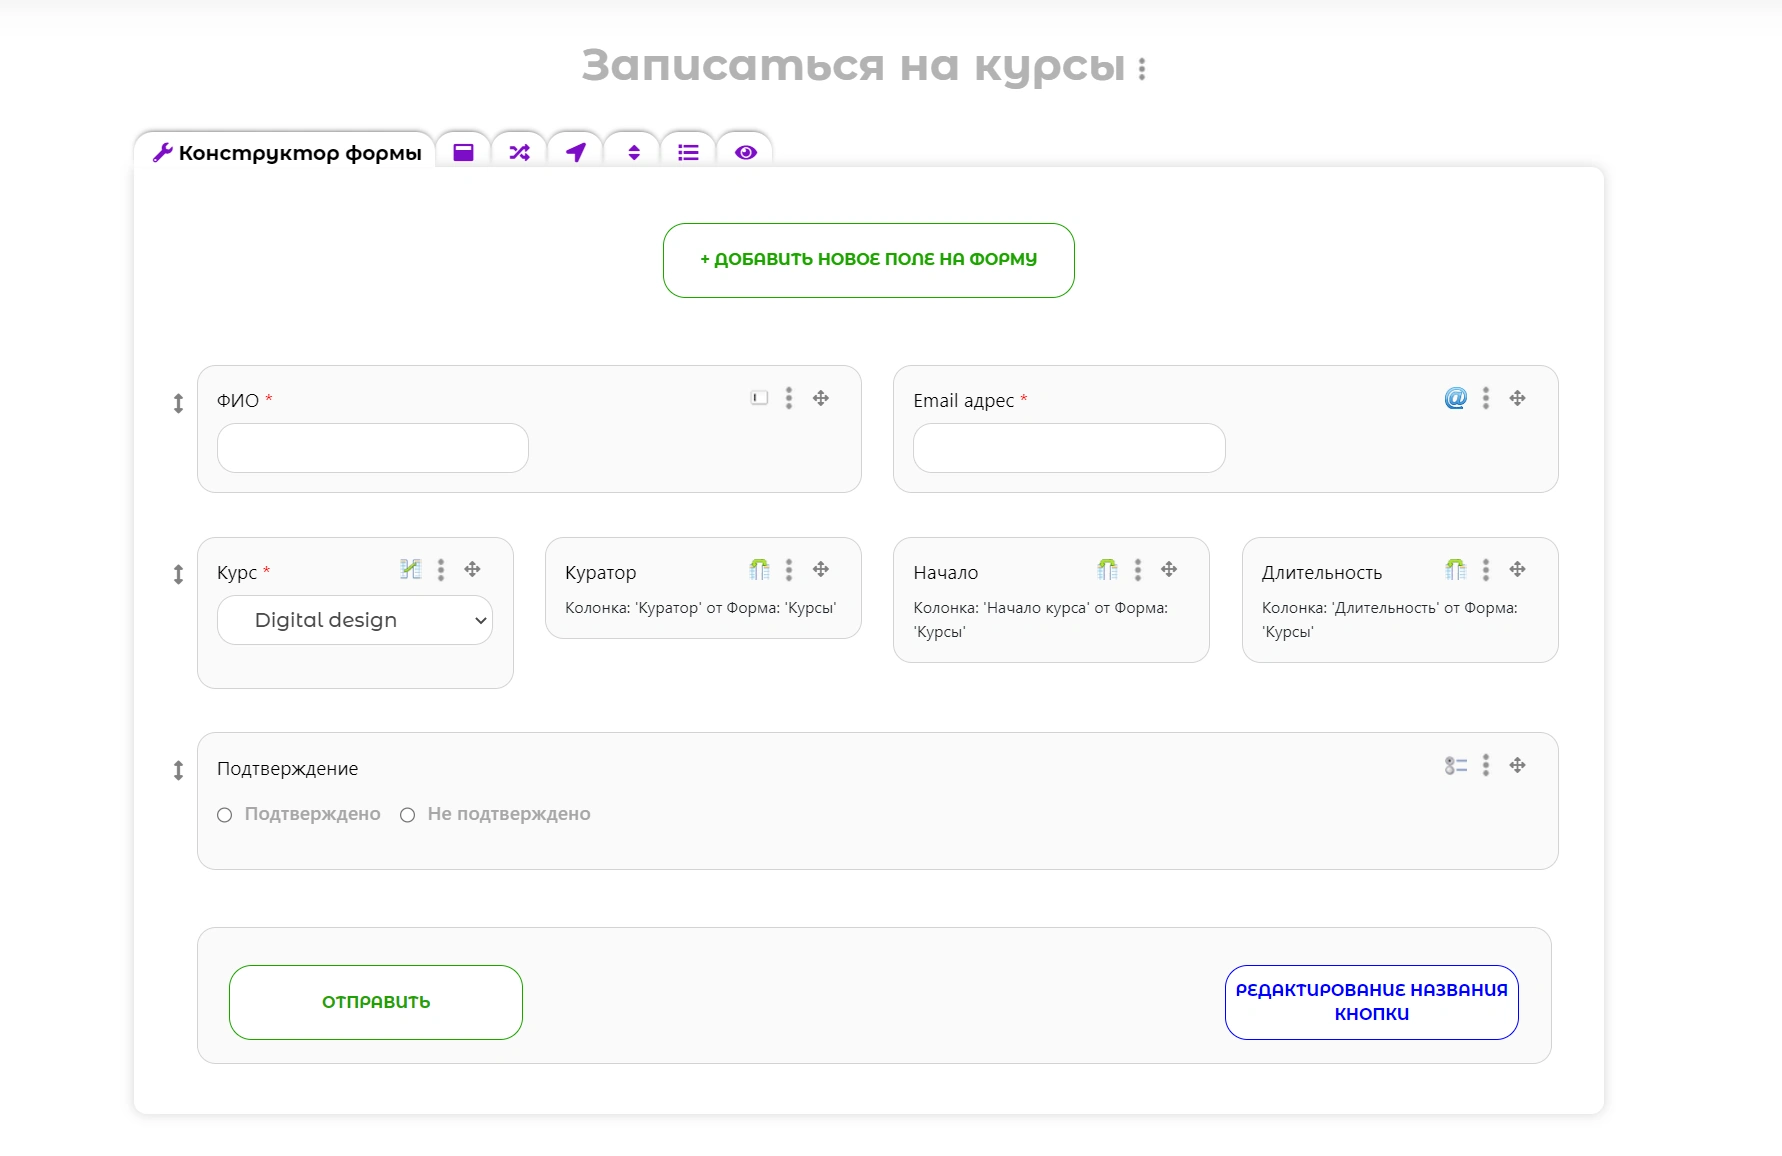Click the Email адрес label
The height and width of the screenshot is (1156, 1782).
[x=963, y=401]
